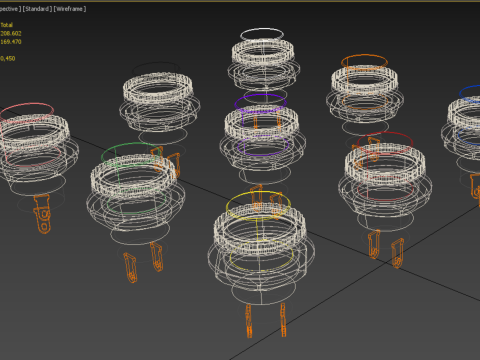Select the '169.470' statistics value
The image size is (480, 360).
click(x=11, y=42)
